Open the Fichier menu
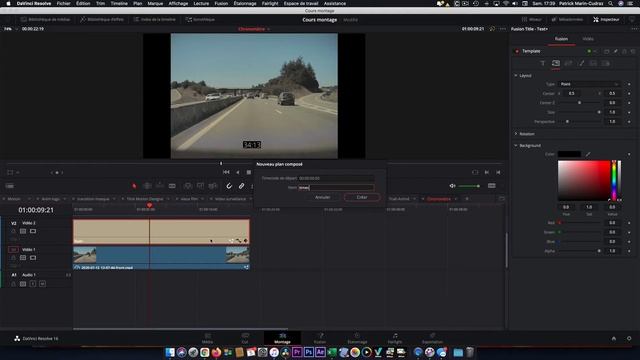 63,3
